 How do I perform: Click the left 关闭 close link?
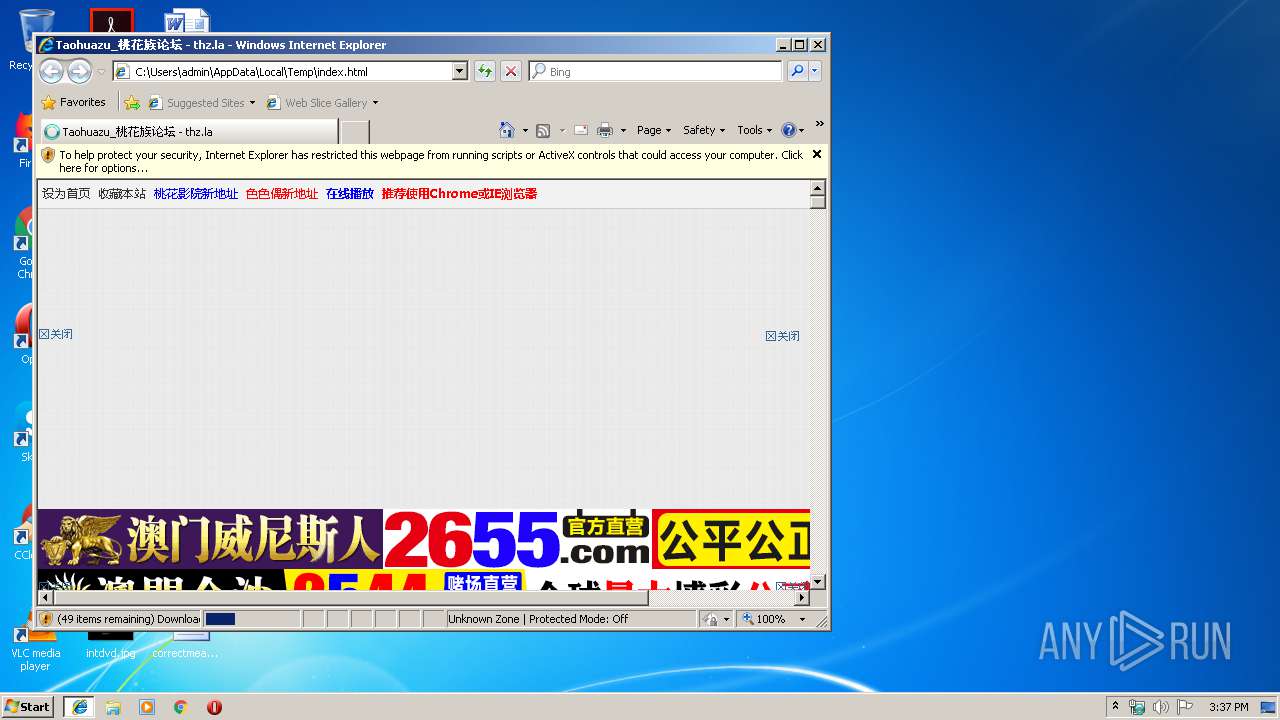click(56, 334)
